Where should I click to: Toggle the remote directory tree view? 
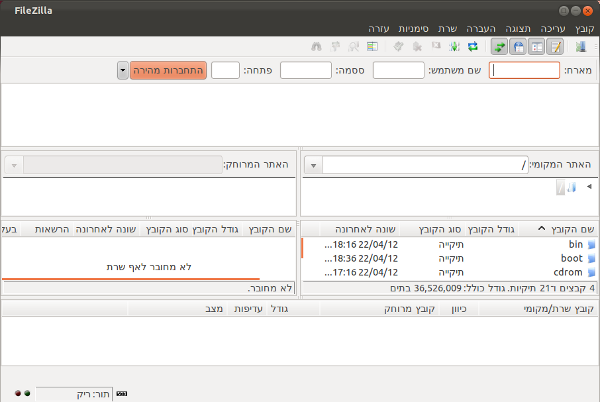click(x=518, y=47)
